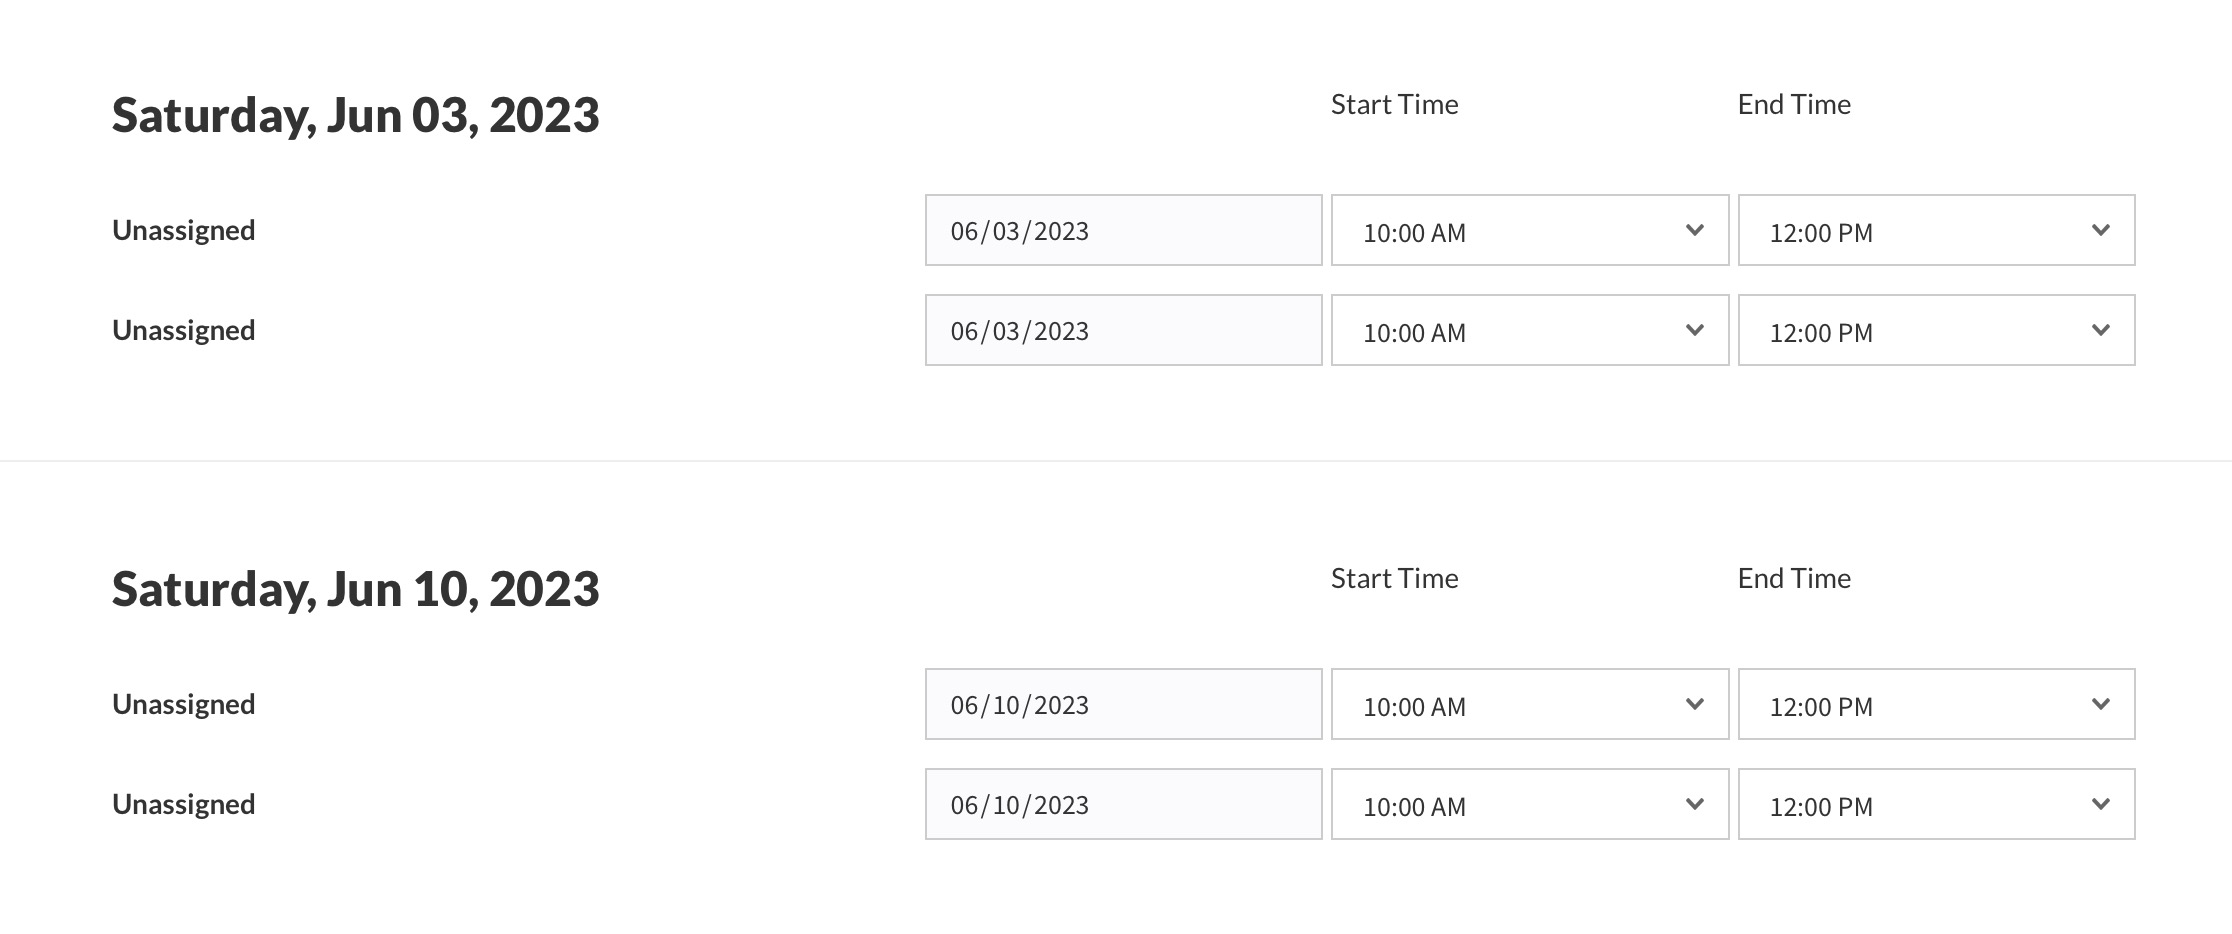The width and height of the screenshot is (2232, 934).
Task: Click the second 06/03/2023 date field
Action: [1123, 331]
